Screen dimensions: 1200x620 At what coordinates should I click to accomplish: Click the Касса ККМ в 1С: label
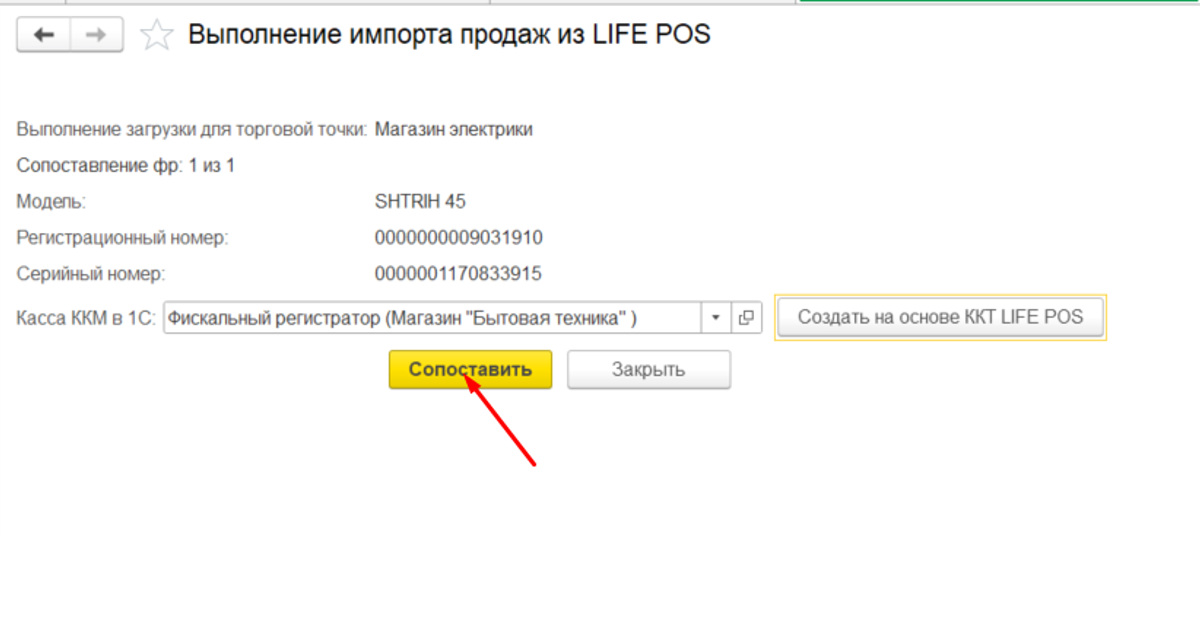click(86, 318)
